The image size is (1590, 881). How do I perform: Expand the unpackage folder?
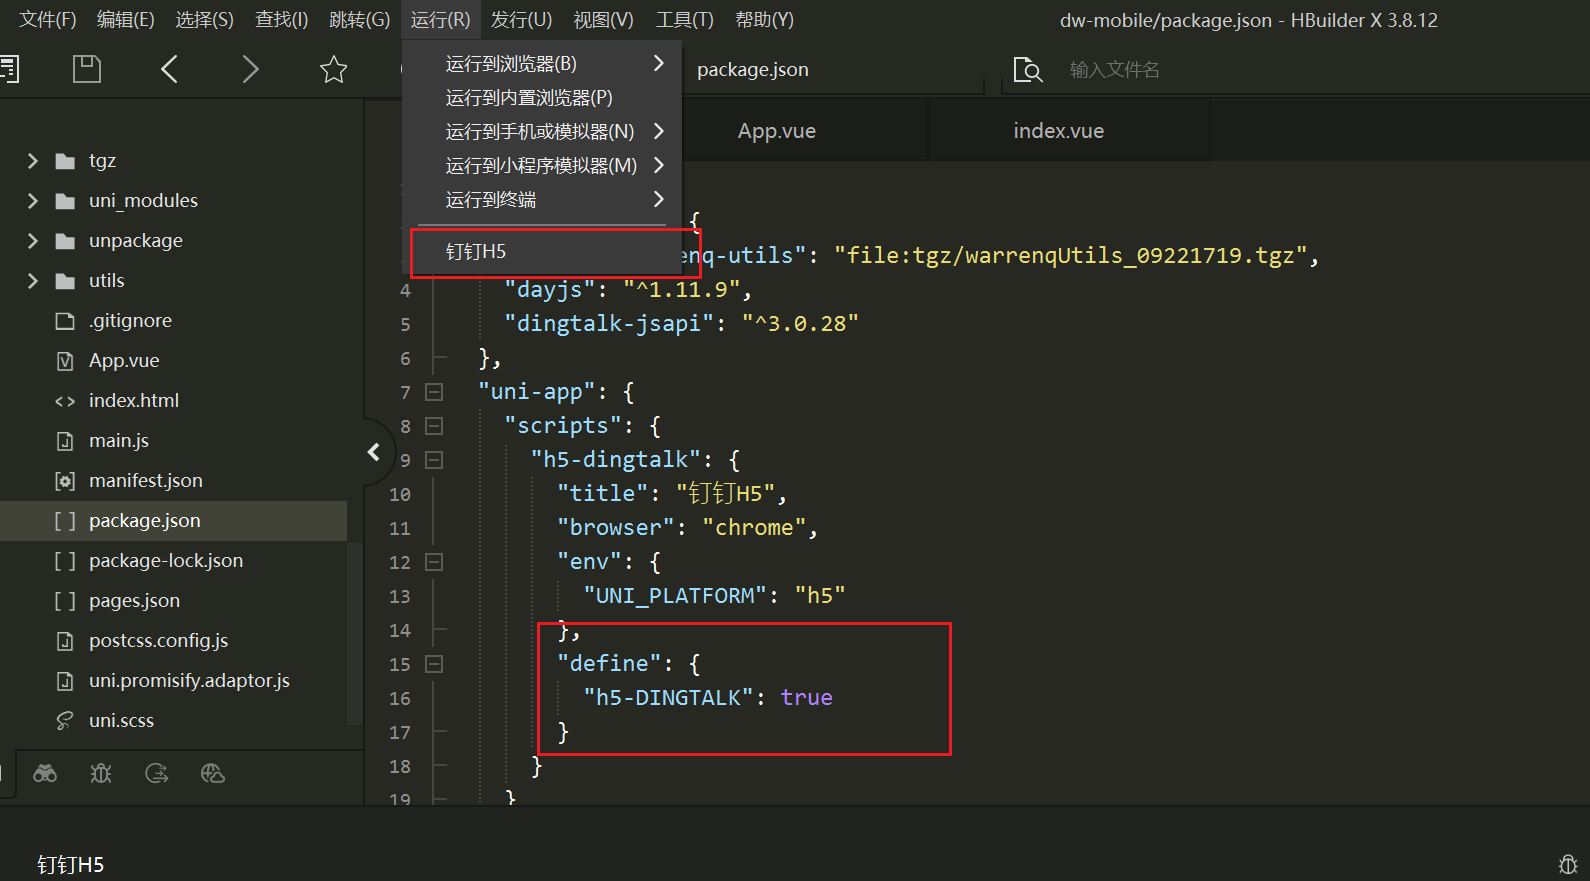(x=33, y=241)
